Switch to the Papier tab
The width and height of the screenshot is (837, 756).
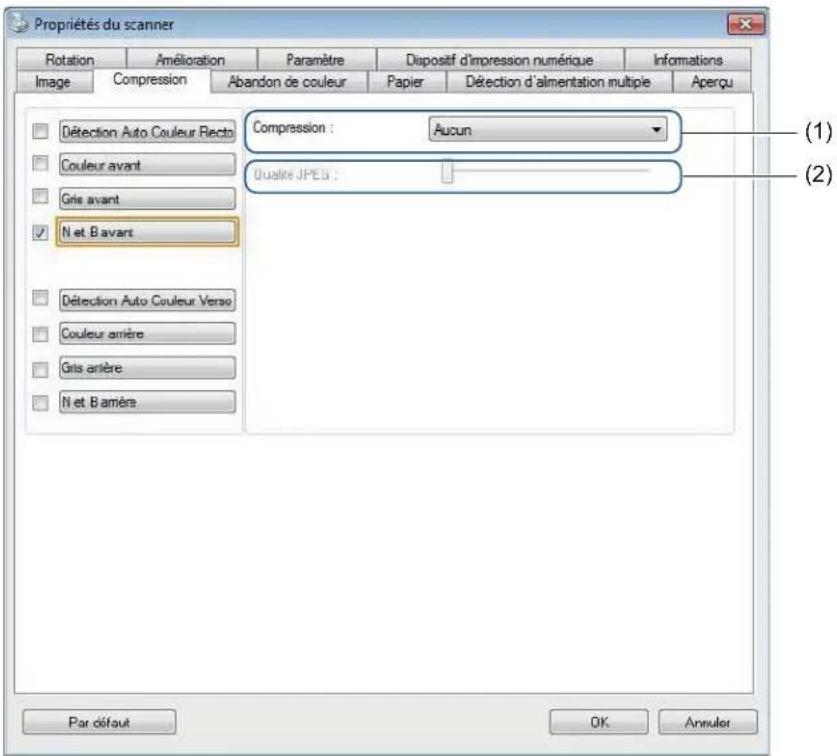[406, 82]
